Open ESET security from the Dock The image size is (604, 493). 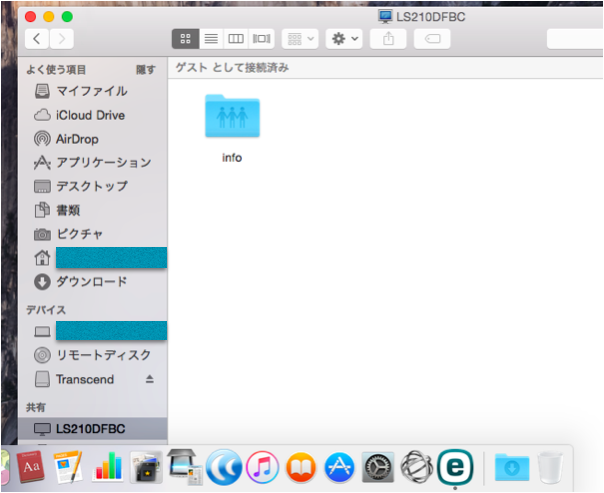(x=455, y=467)
